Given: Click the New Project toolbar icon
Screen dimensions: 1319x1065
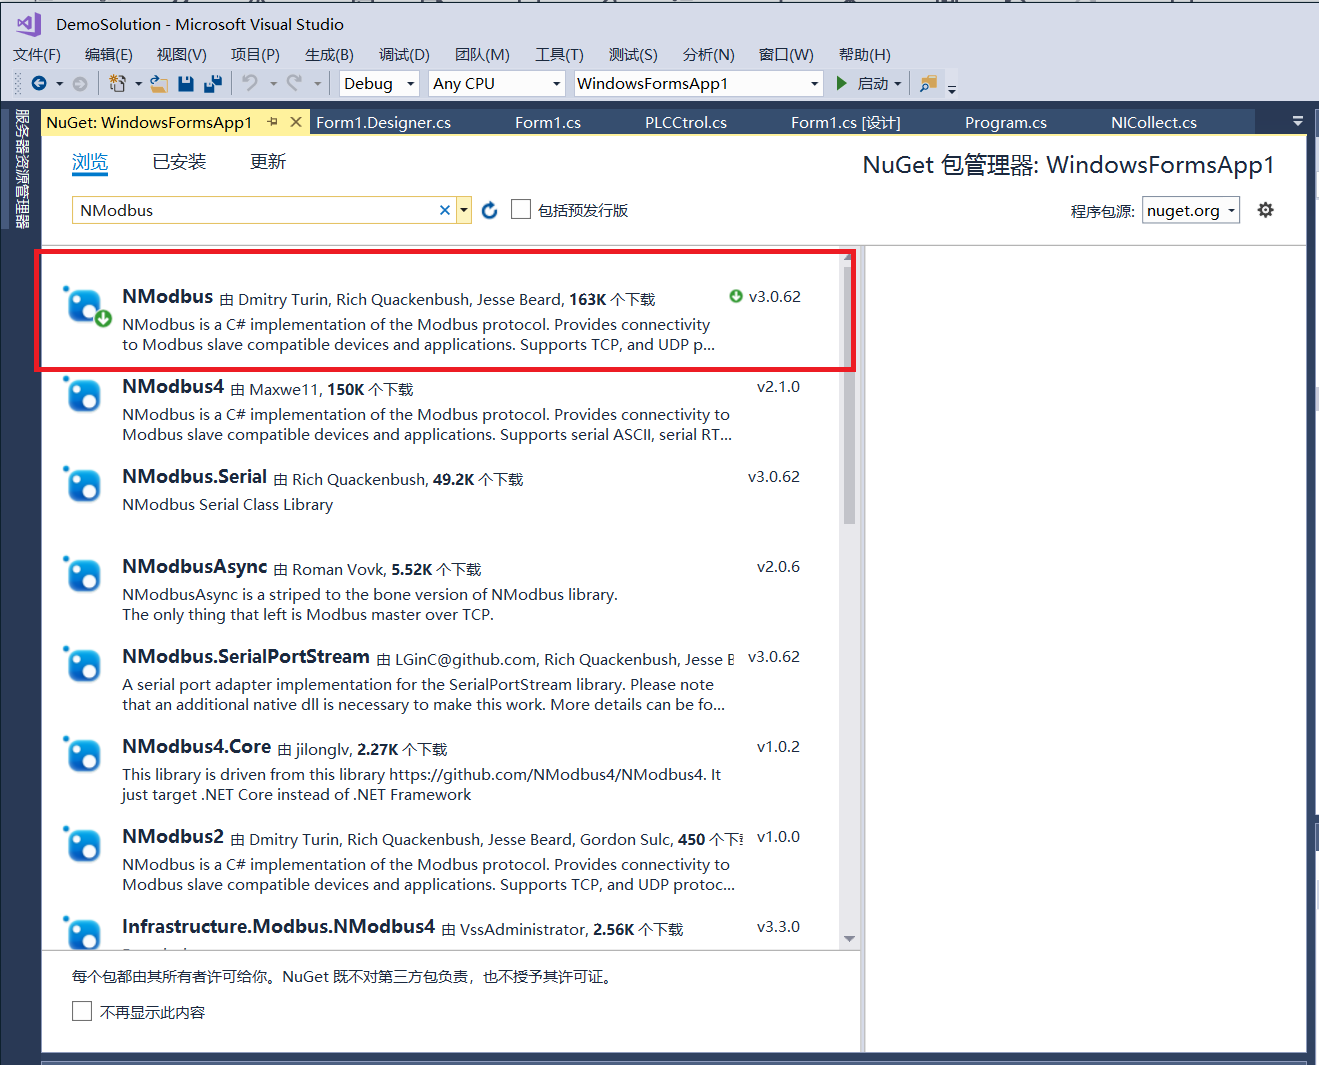Looking at the screenshot, I should coord(117,84).
